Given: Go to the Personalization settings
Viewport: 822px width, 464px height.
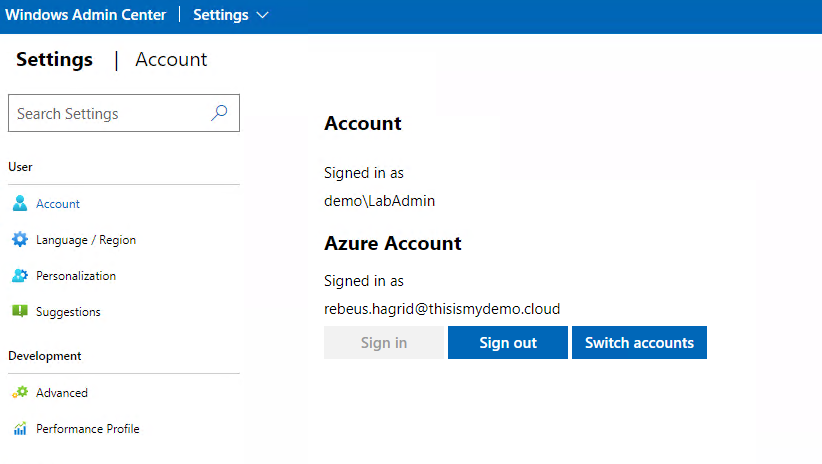Looking at the screenshot, I should 76,276.
